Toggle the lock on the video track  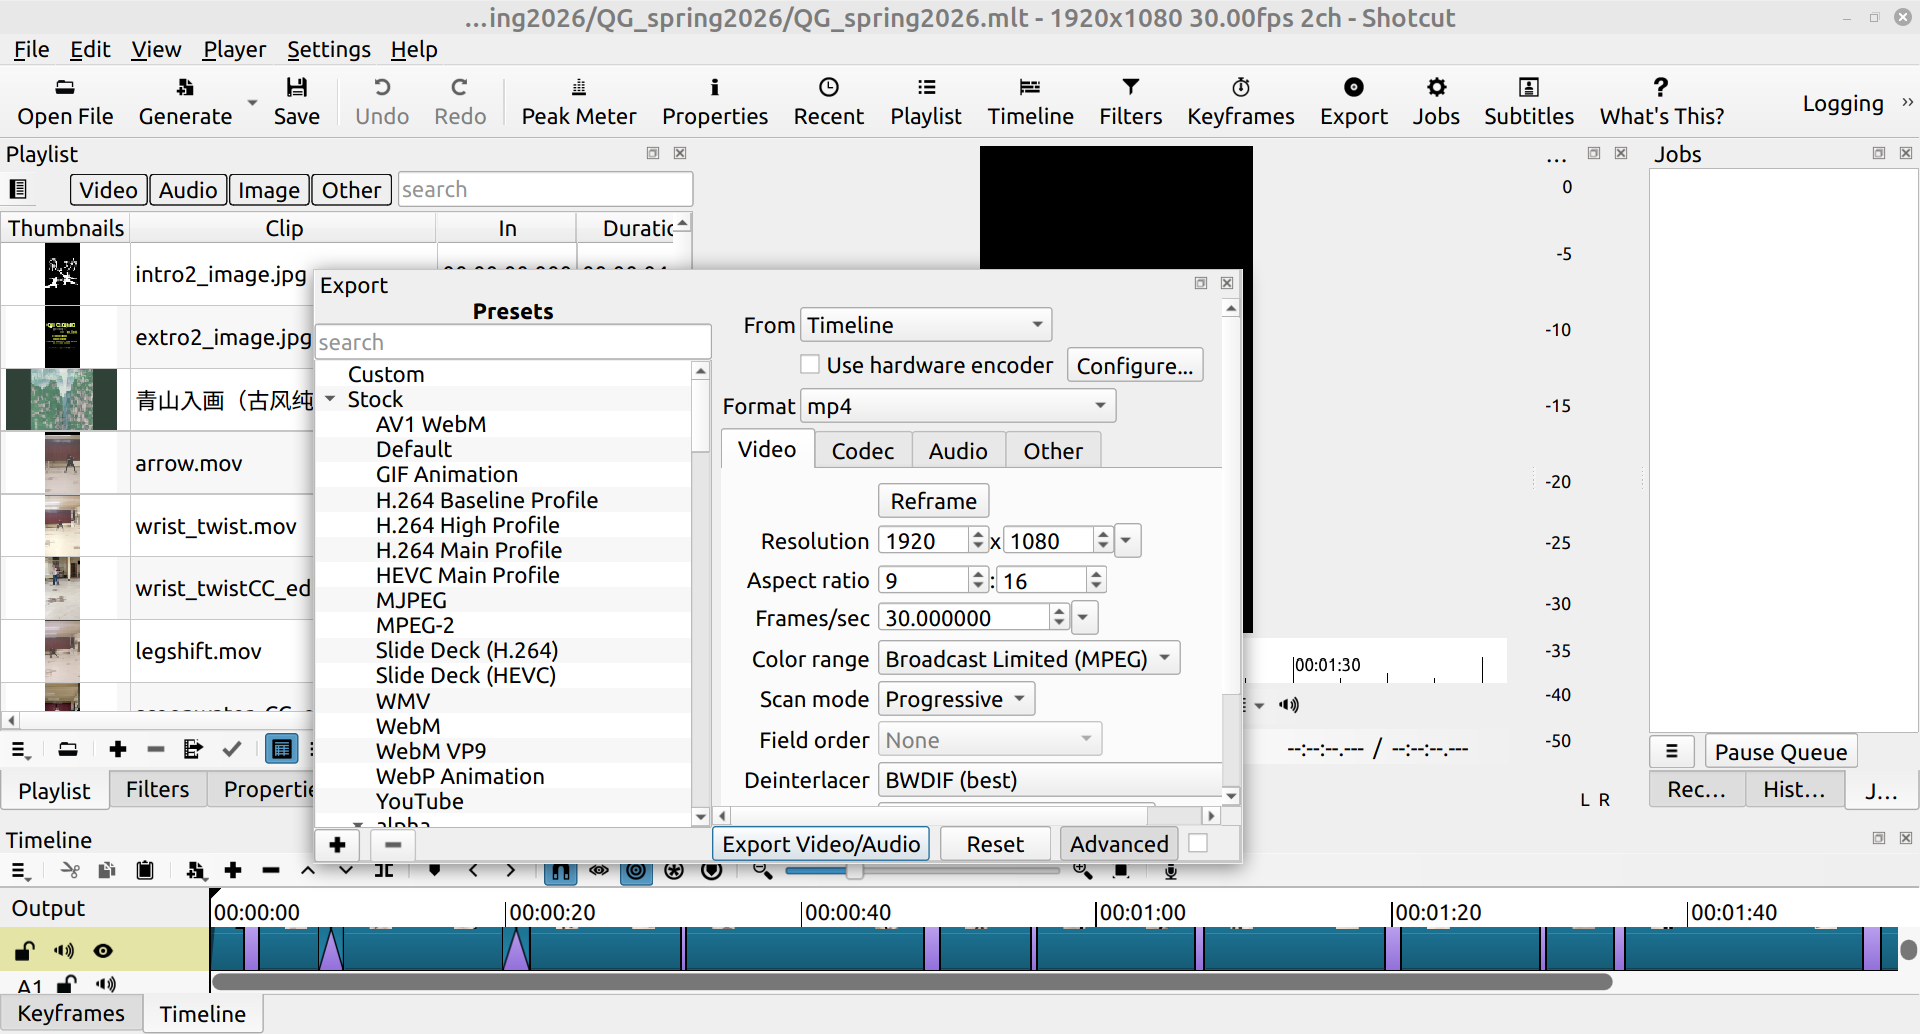click(x=25, y=951)
